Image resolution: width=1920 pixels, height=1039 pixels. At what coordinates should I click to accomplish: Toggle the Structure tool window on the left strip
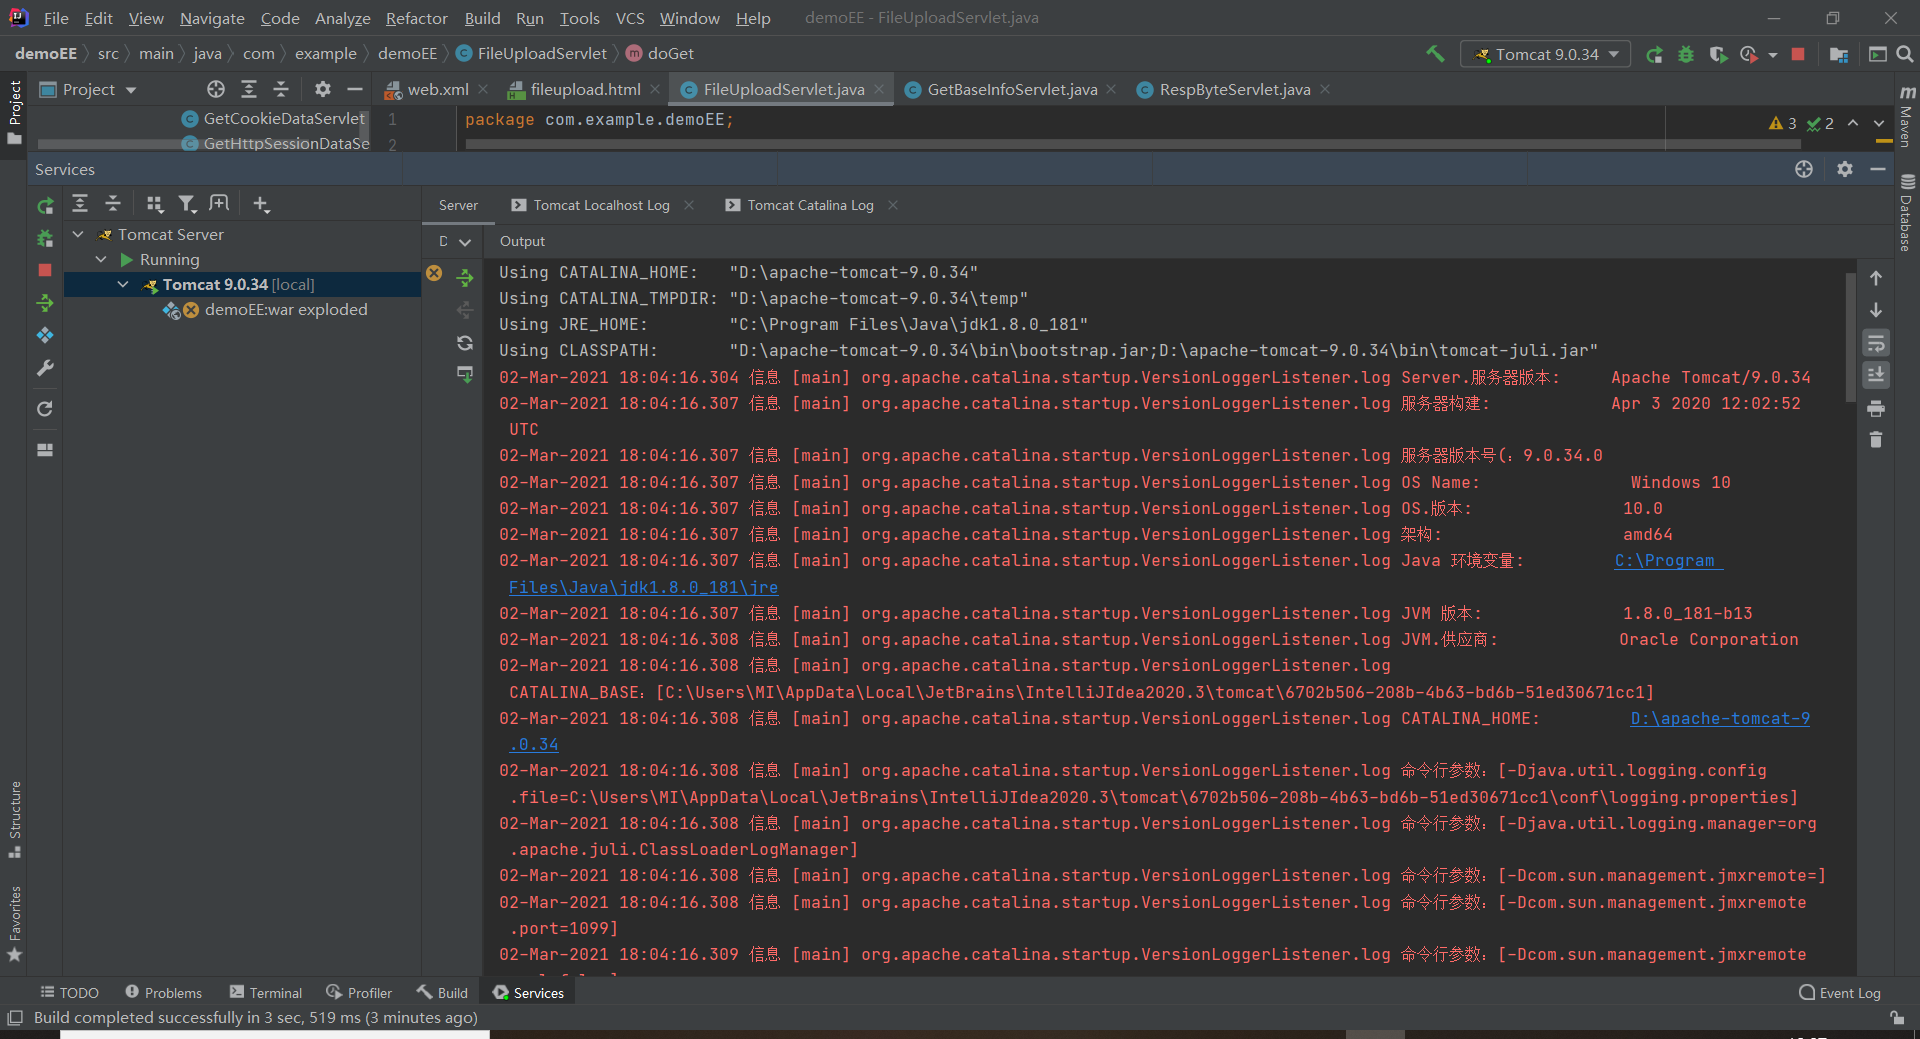click(15, 820)
